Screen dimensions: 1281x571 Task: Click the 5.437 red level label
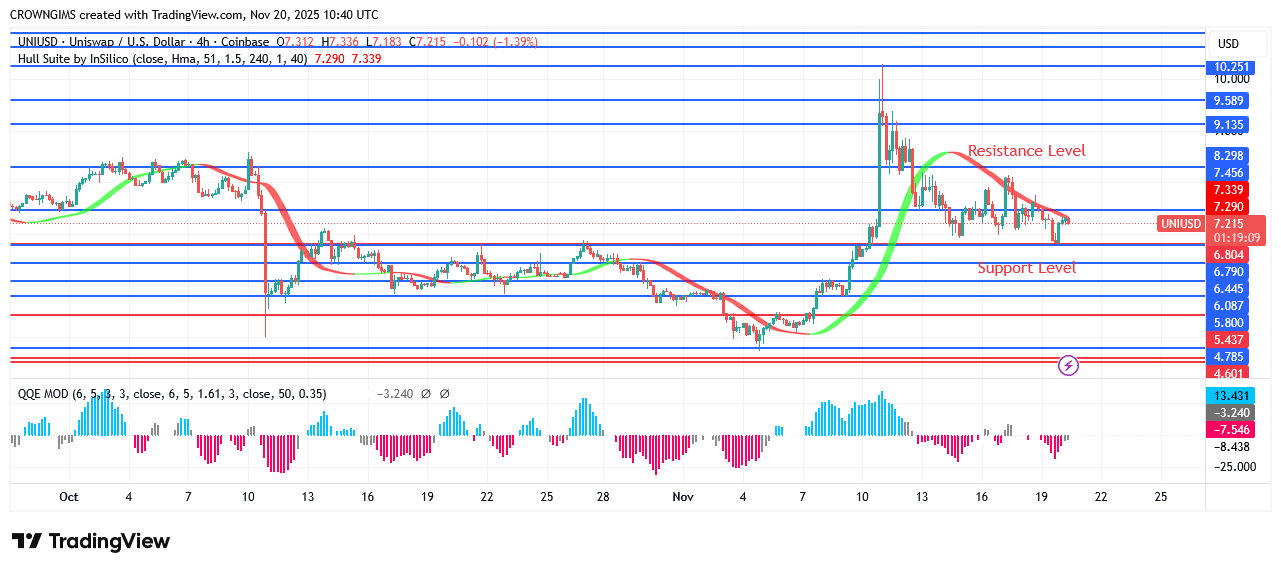click(1229, 340)
